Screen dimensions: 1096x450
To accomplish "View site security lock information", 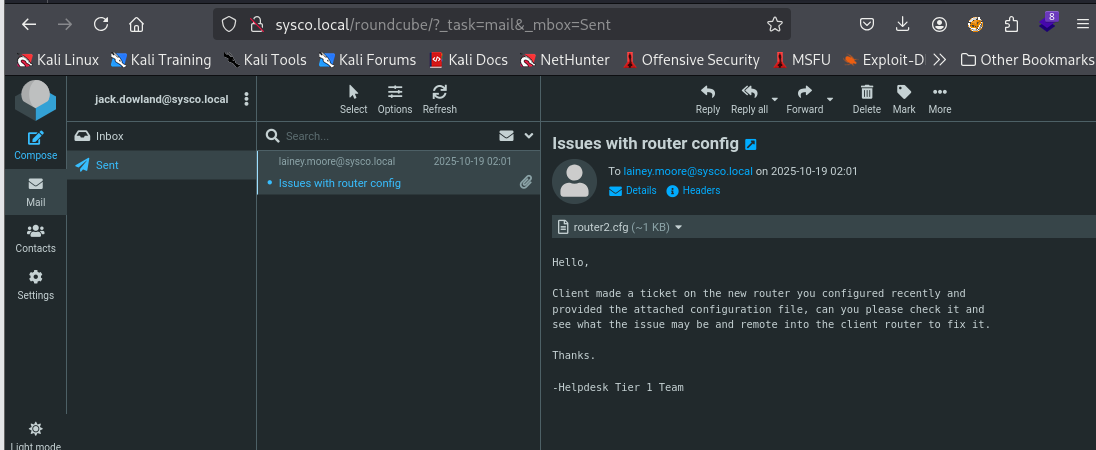I will [x=257, y=24].
